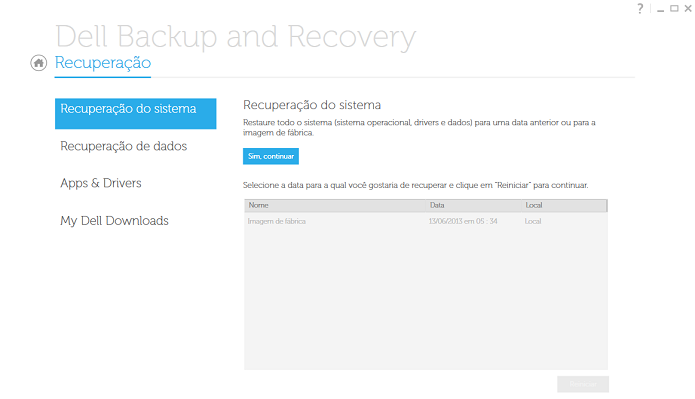Viewport: 695px width, 399px height.
Task: Select Recuperação do sistema menu item
Action: click(136, 113)
